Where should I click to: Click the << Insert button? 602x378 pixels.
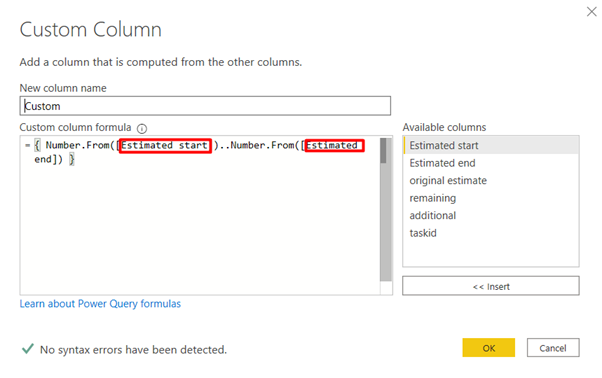[x=491, y=286]
